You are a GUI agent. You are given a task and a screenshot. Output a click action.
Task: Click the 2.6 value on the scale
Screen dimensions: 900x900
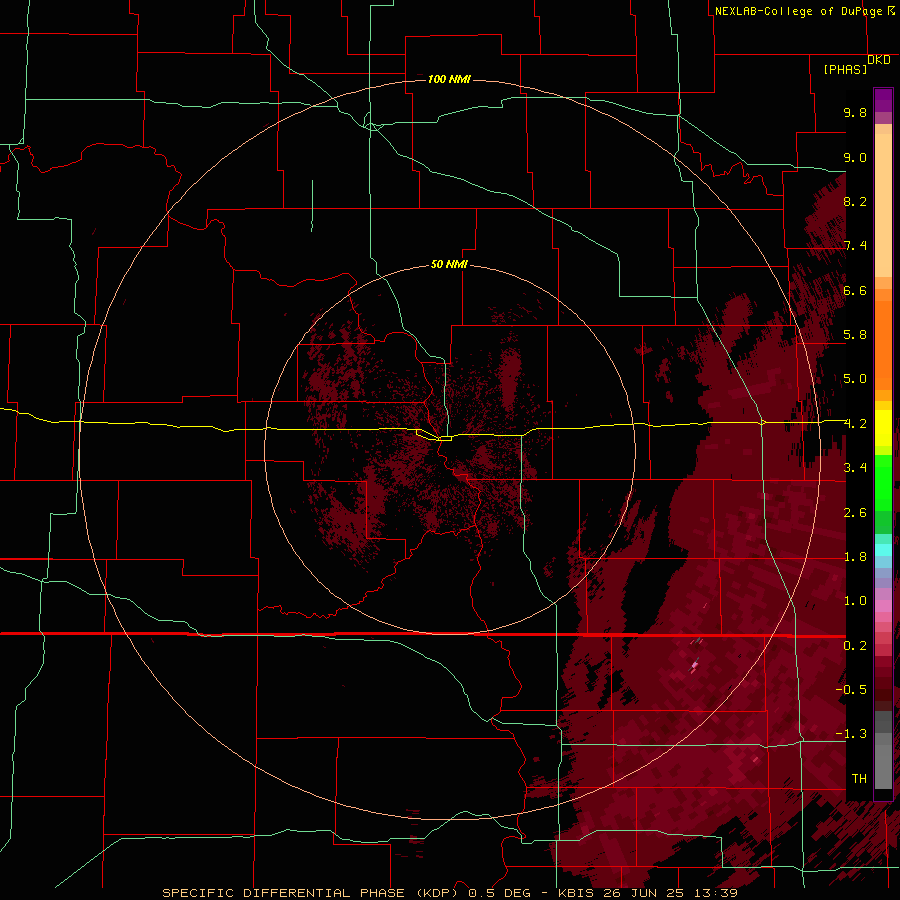pyautogui.click(x=855, y=513)
